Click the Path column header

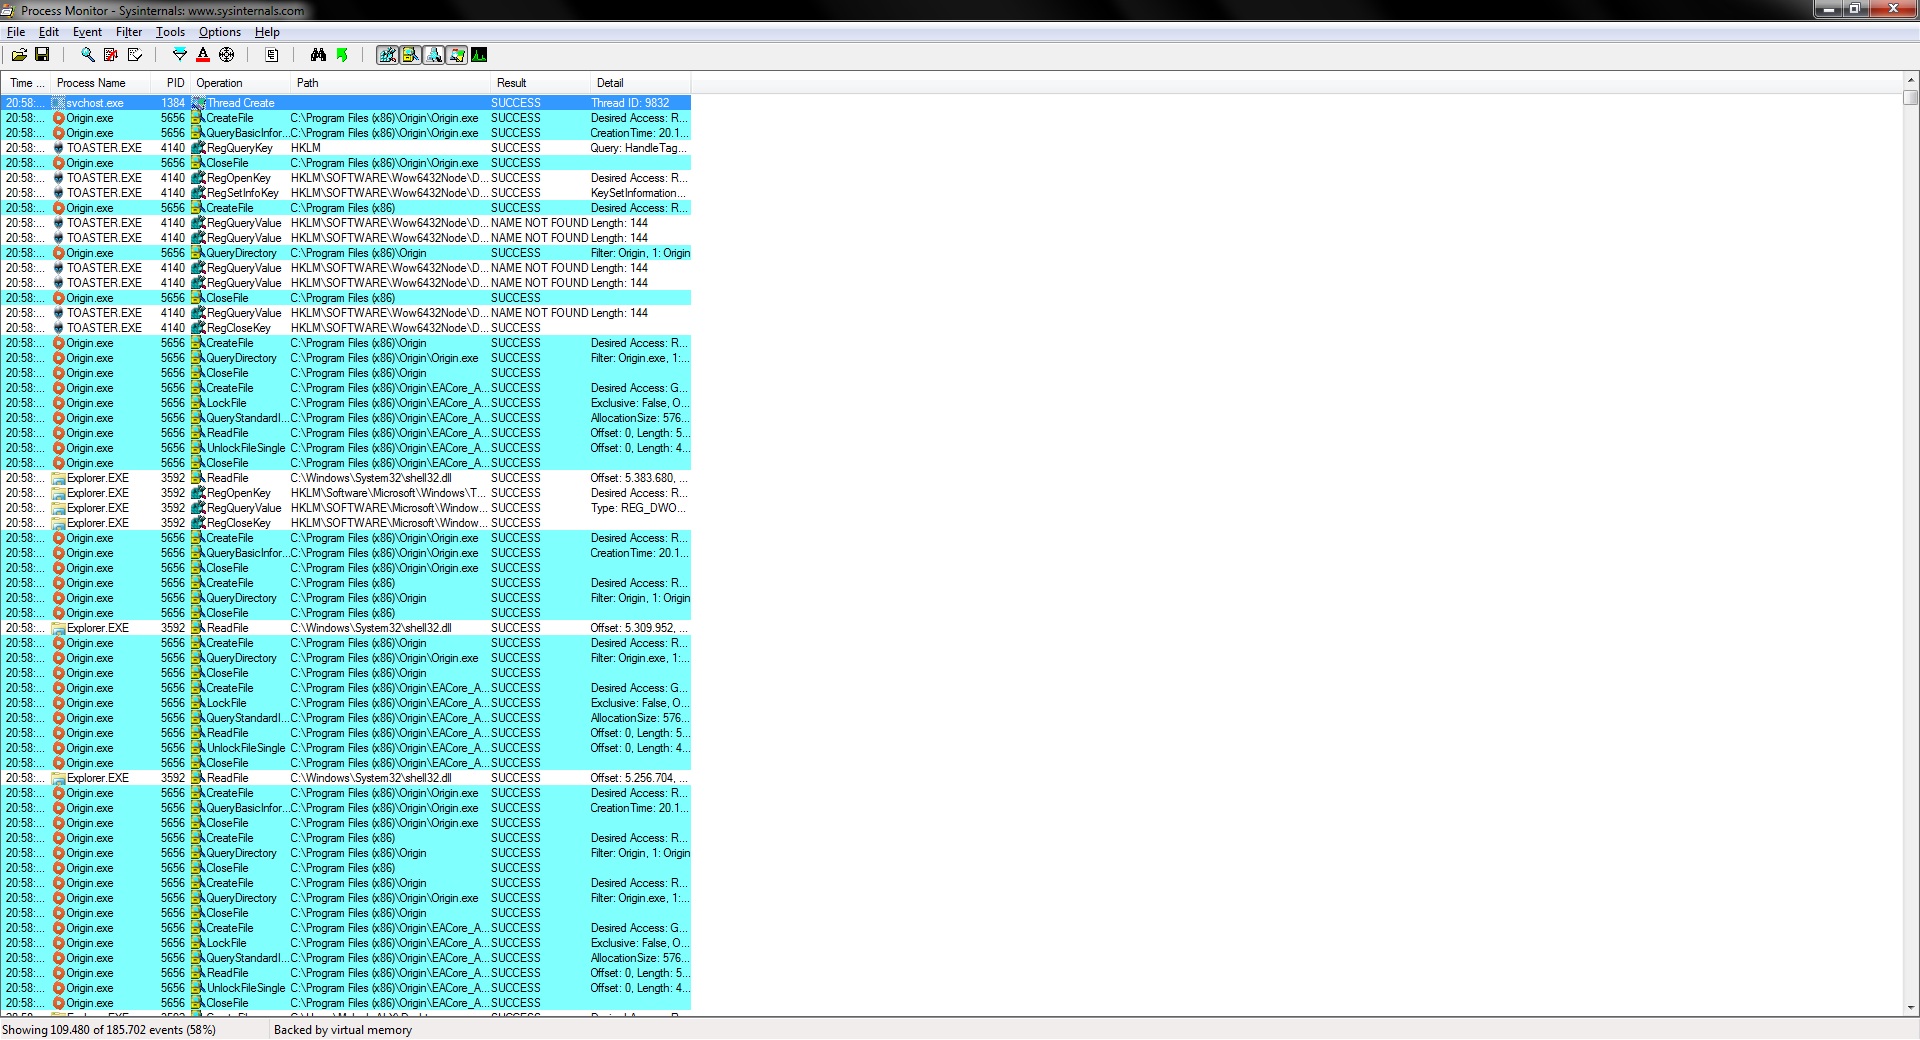[x=390, y=83]
